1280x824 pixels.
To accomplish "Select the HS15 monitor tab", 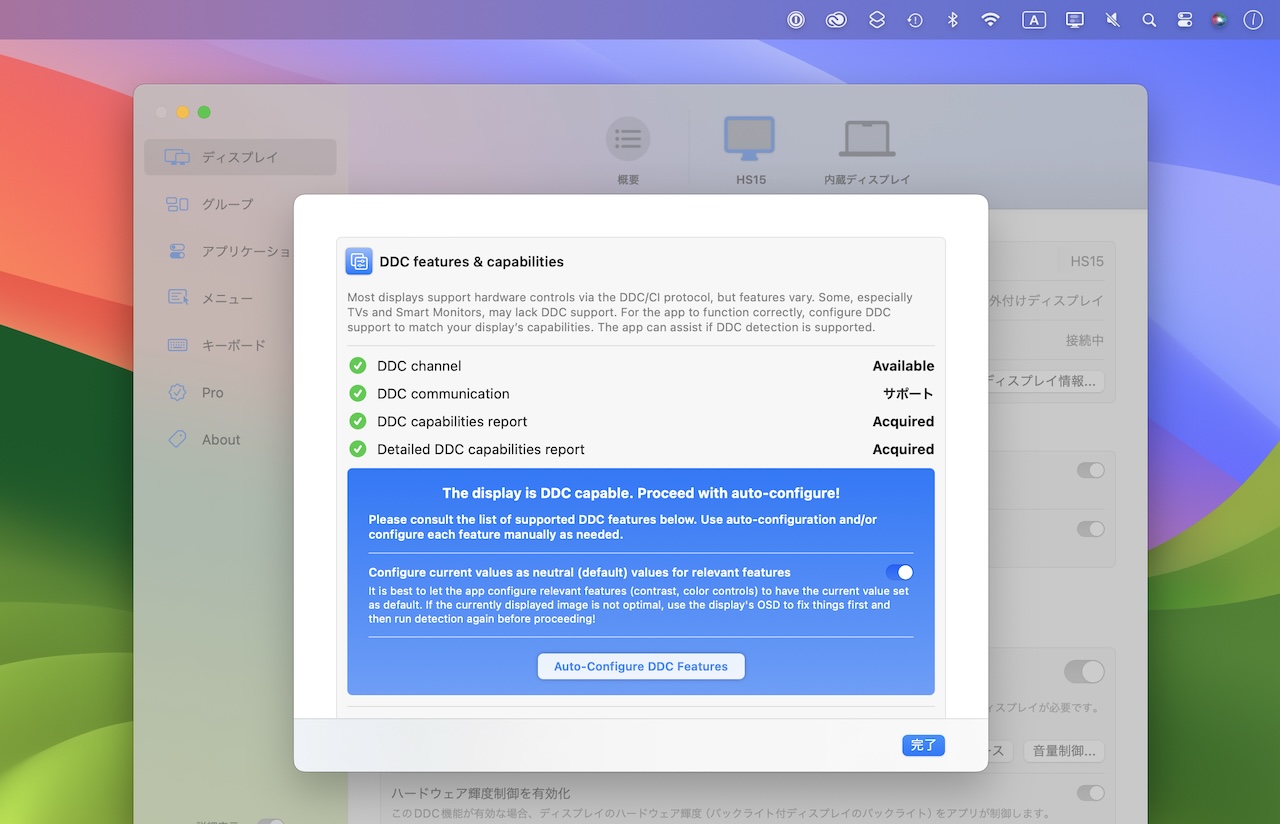I will tap(750, 152).
